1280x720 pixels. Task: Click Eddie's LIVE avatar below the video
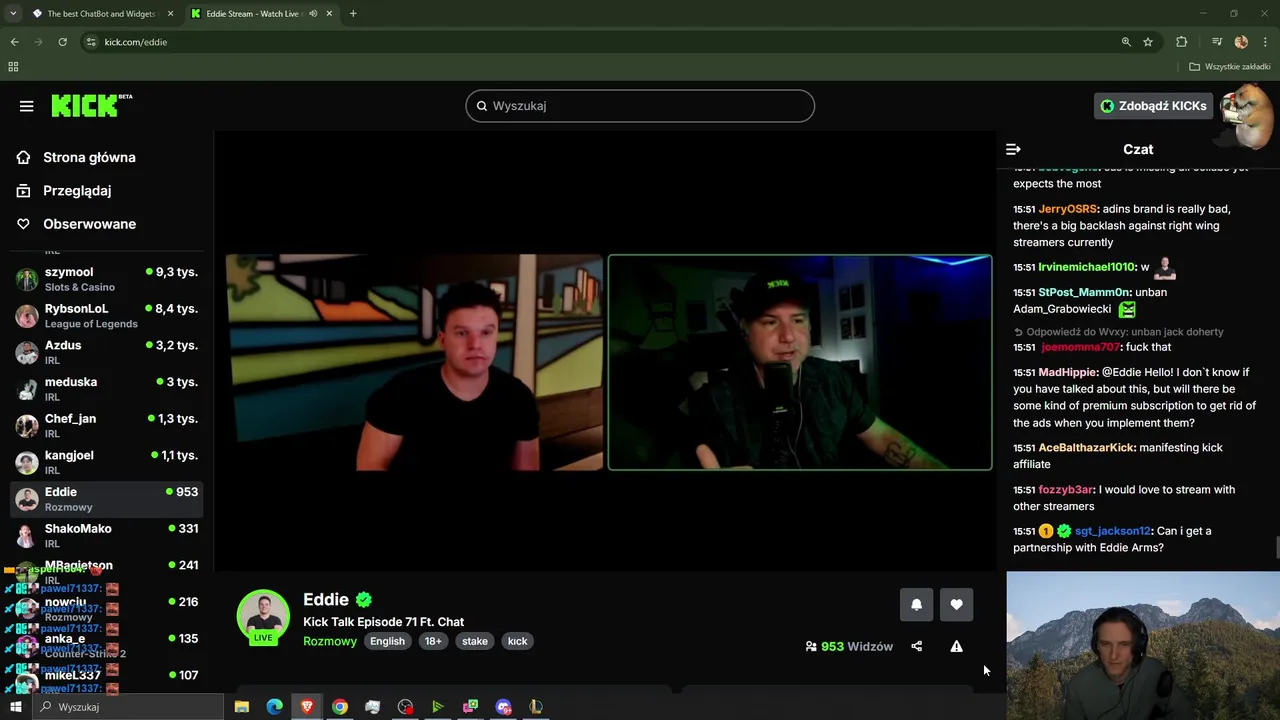coord(263,616)
